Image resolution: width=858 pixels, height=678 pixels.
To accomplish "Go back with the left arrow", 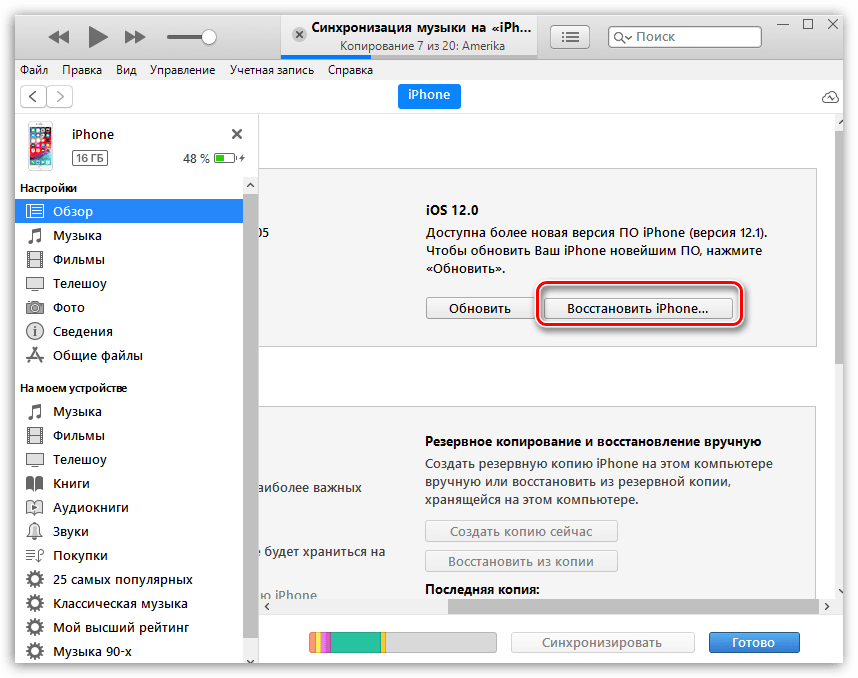I will [34, 96].
